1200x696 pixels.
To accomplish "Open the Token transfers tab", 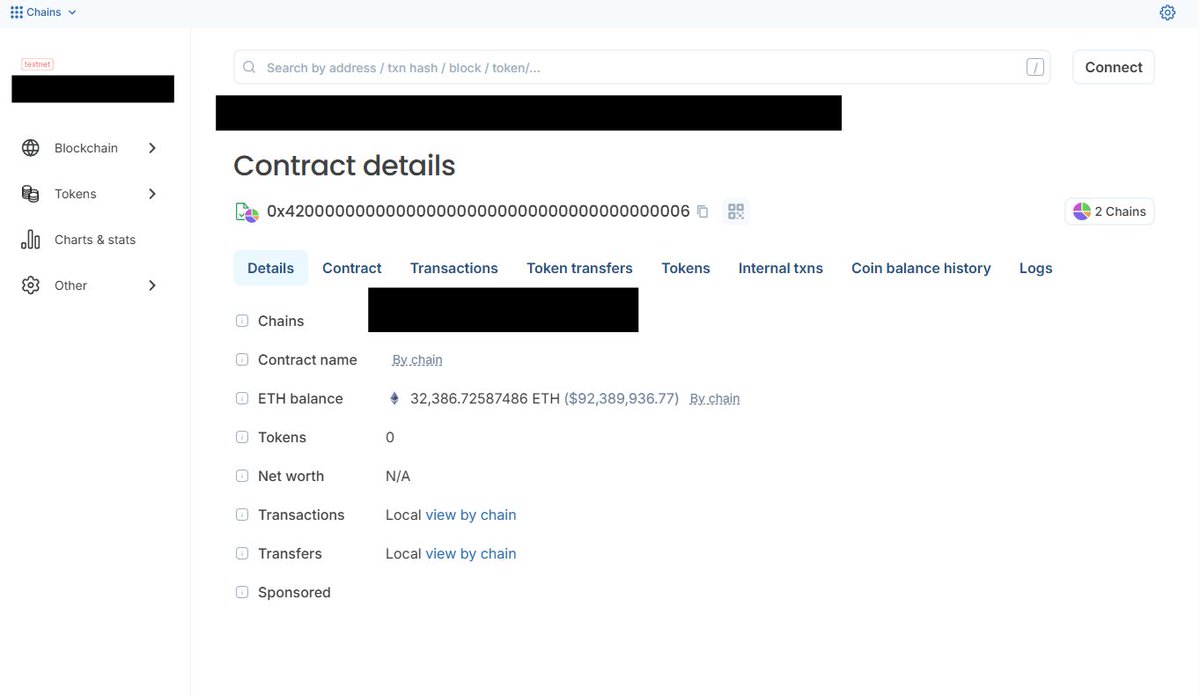I will [580, 268].
